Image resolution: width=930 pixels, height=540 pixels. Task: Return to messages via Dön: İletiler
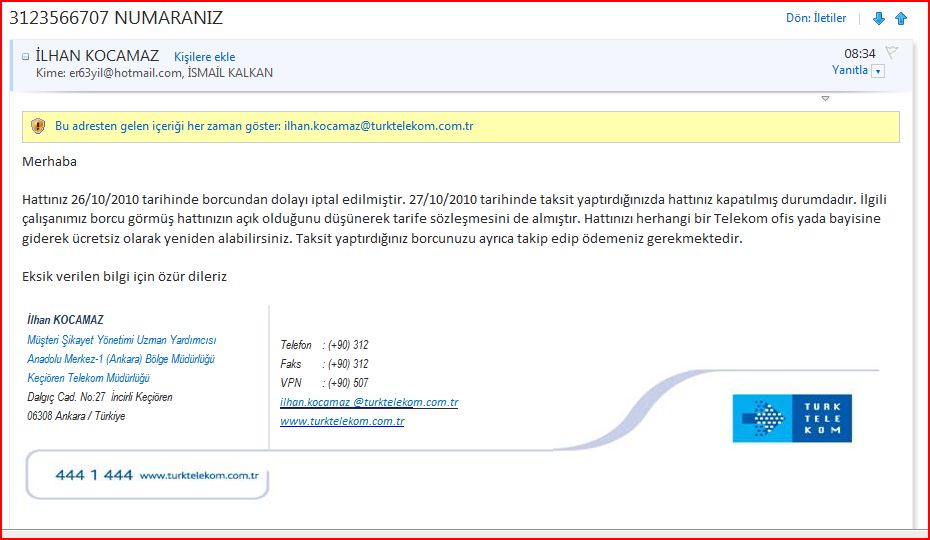coord(816,18)
